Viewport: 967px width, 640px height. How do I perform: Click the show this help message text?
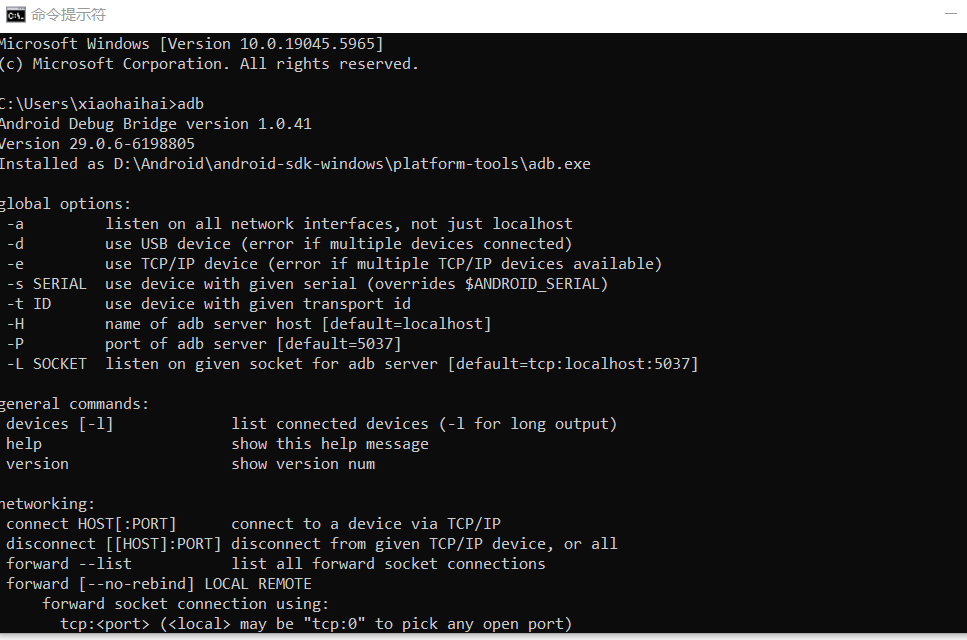[x=330, y=444]
